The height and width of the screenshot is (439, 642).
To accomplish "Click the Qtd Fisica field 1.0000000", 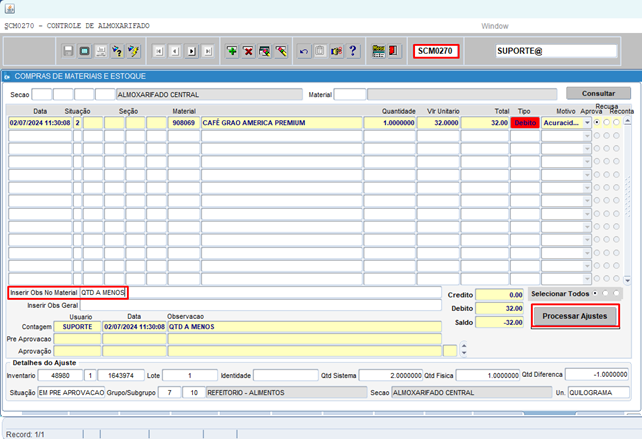I will click(488, 375).
